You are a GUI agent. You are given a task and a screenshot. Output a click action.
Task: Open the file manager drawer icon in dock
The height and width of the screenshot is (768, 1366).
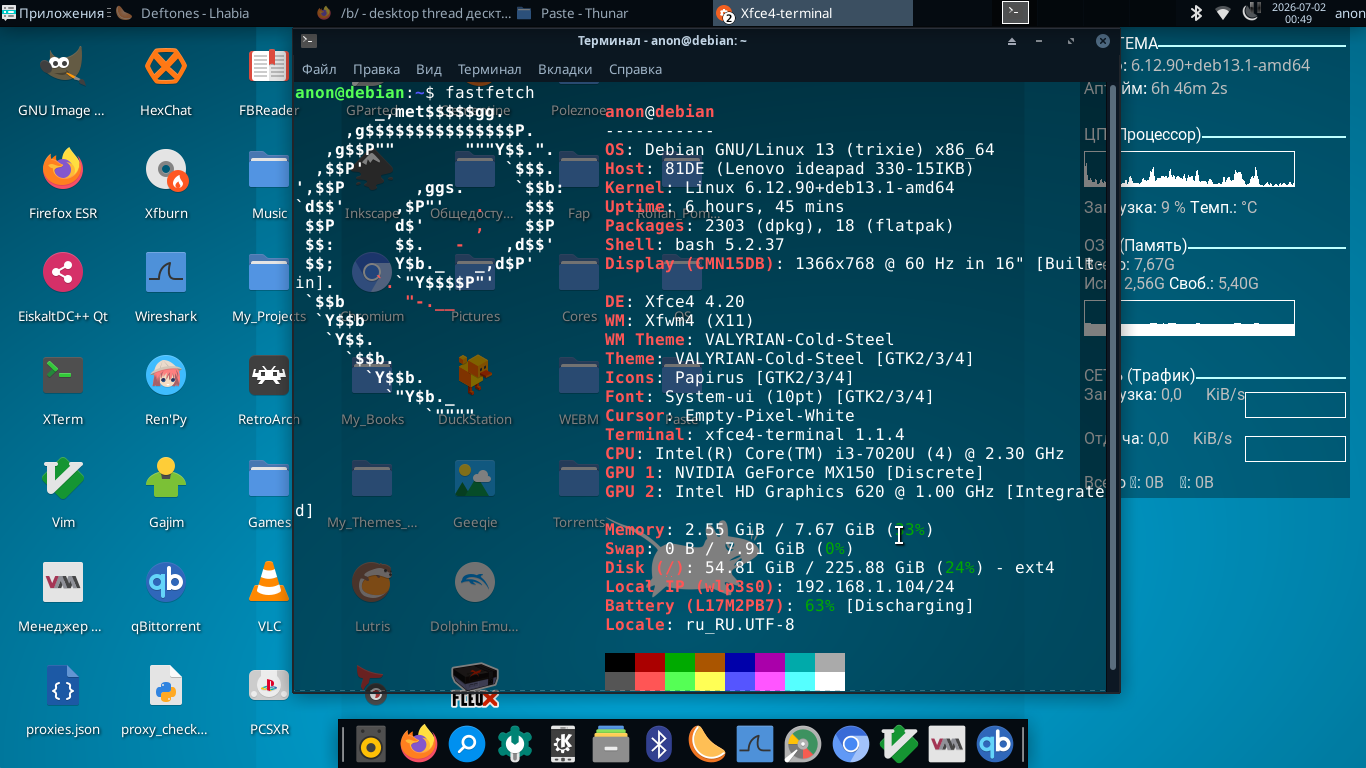pyautogui.click(x=611, y=745)
